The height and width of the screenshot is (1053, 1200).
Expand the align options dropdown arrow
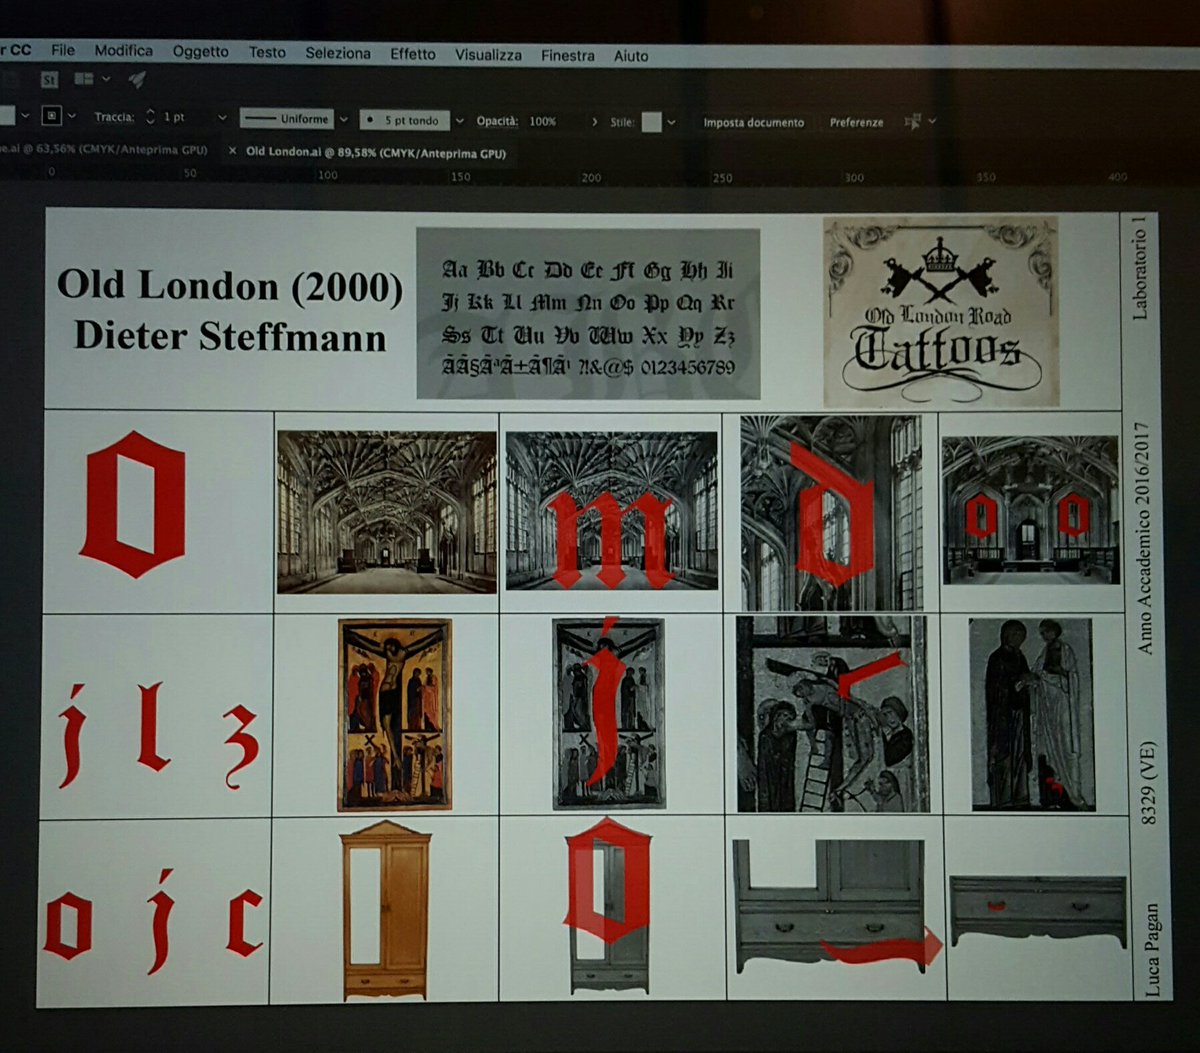[x=932, y=122]
